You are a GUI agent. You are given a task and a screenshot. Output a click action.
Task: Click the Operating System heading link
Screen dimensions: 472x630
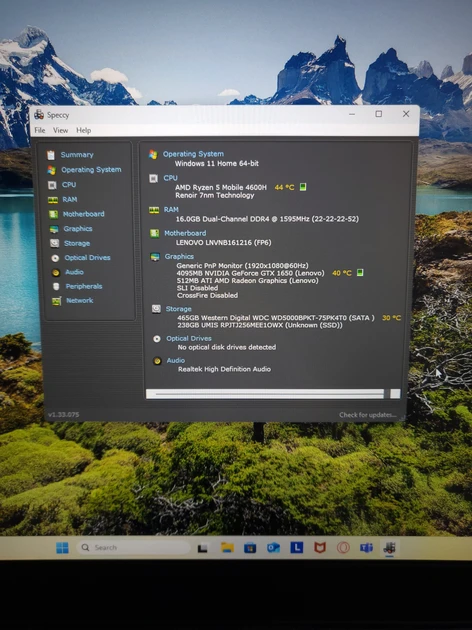click(193, 154)
